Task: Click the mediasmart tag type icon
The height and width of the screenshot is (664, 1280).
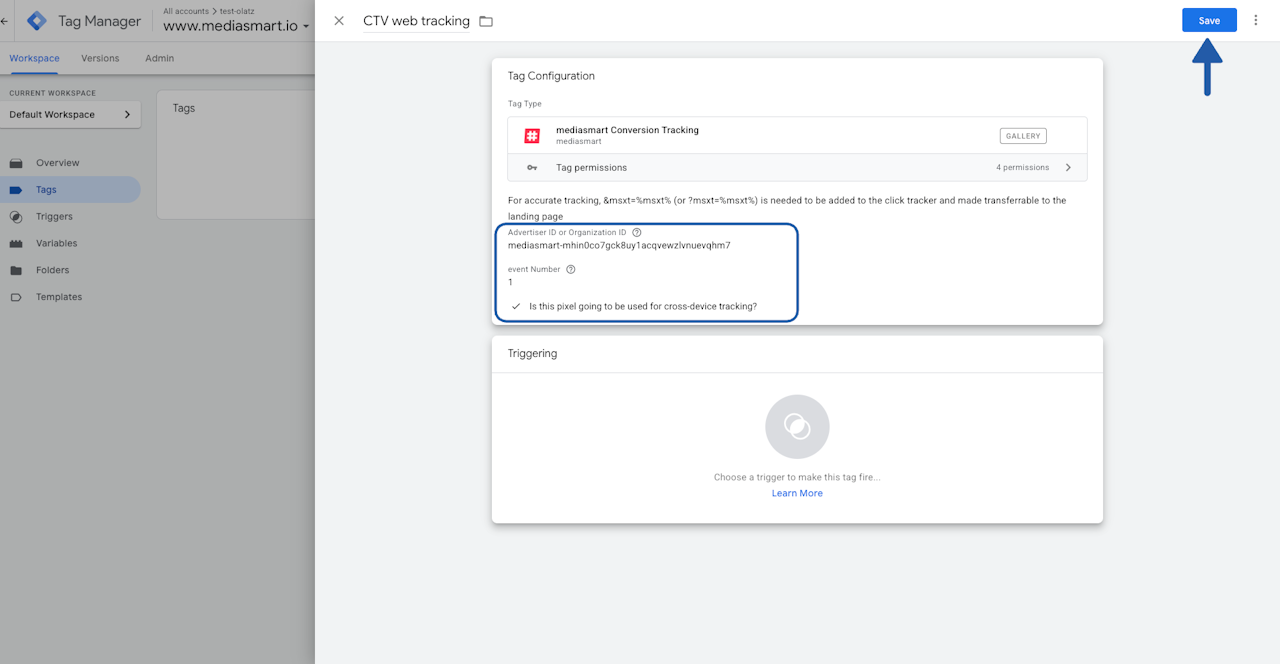Action: tap(532, 136)
